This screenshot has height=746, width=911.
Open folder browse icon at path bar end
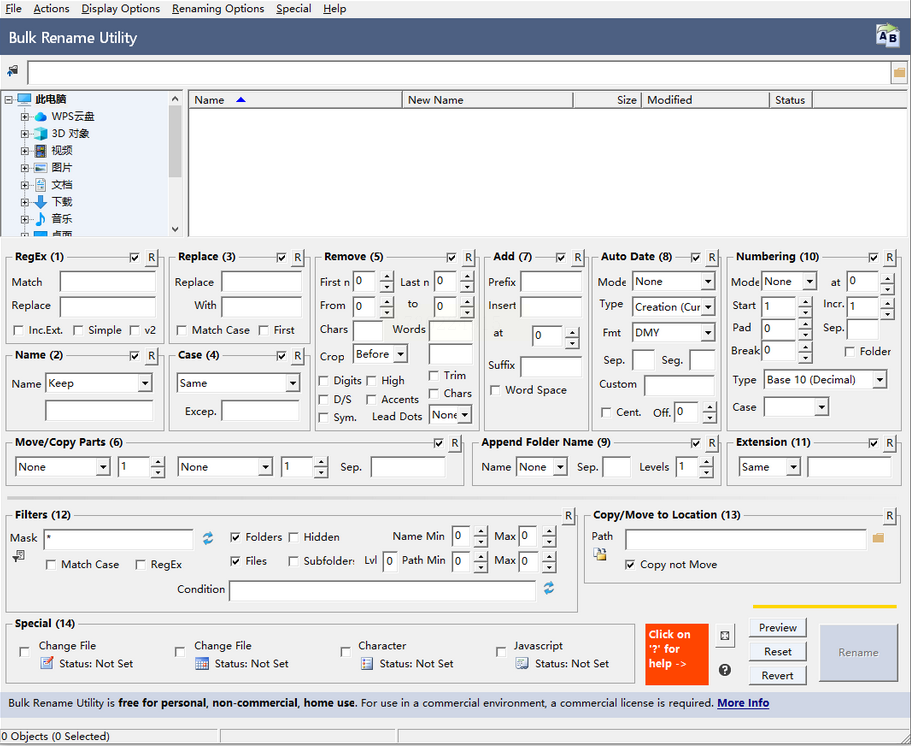pyautogui.click(x=899, y=73)
